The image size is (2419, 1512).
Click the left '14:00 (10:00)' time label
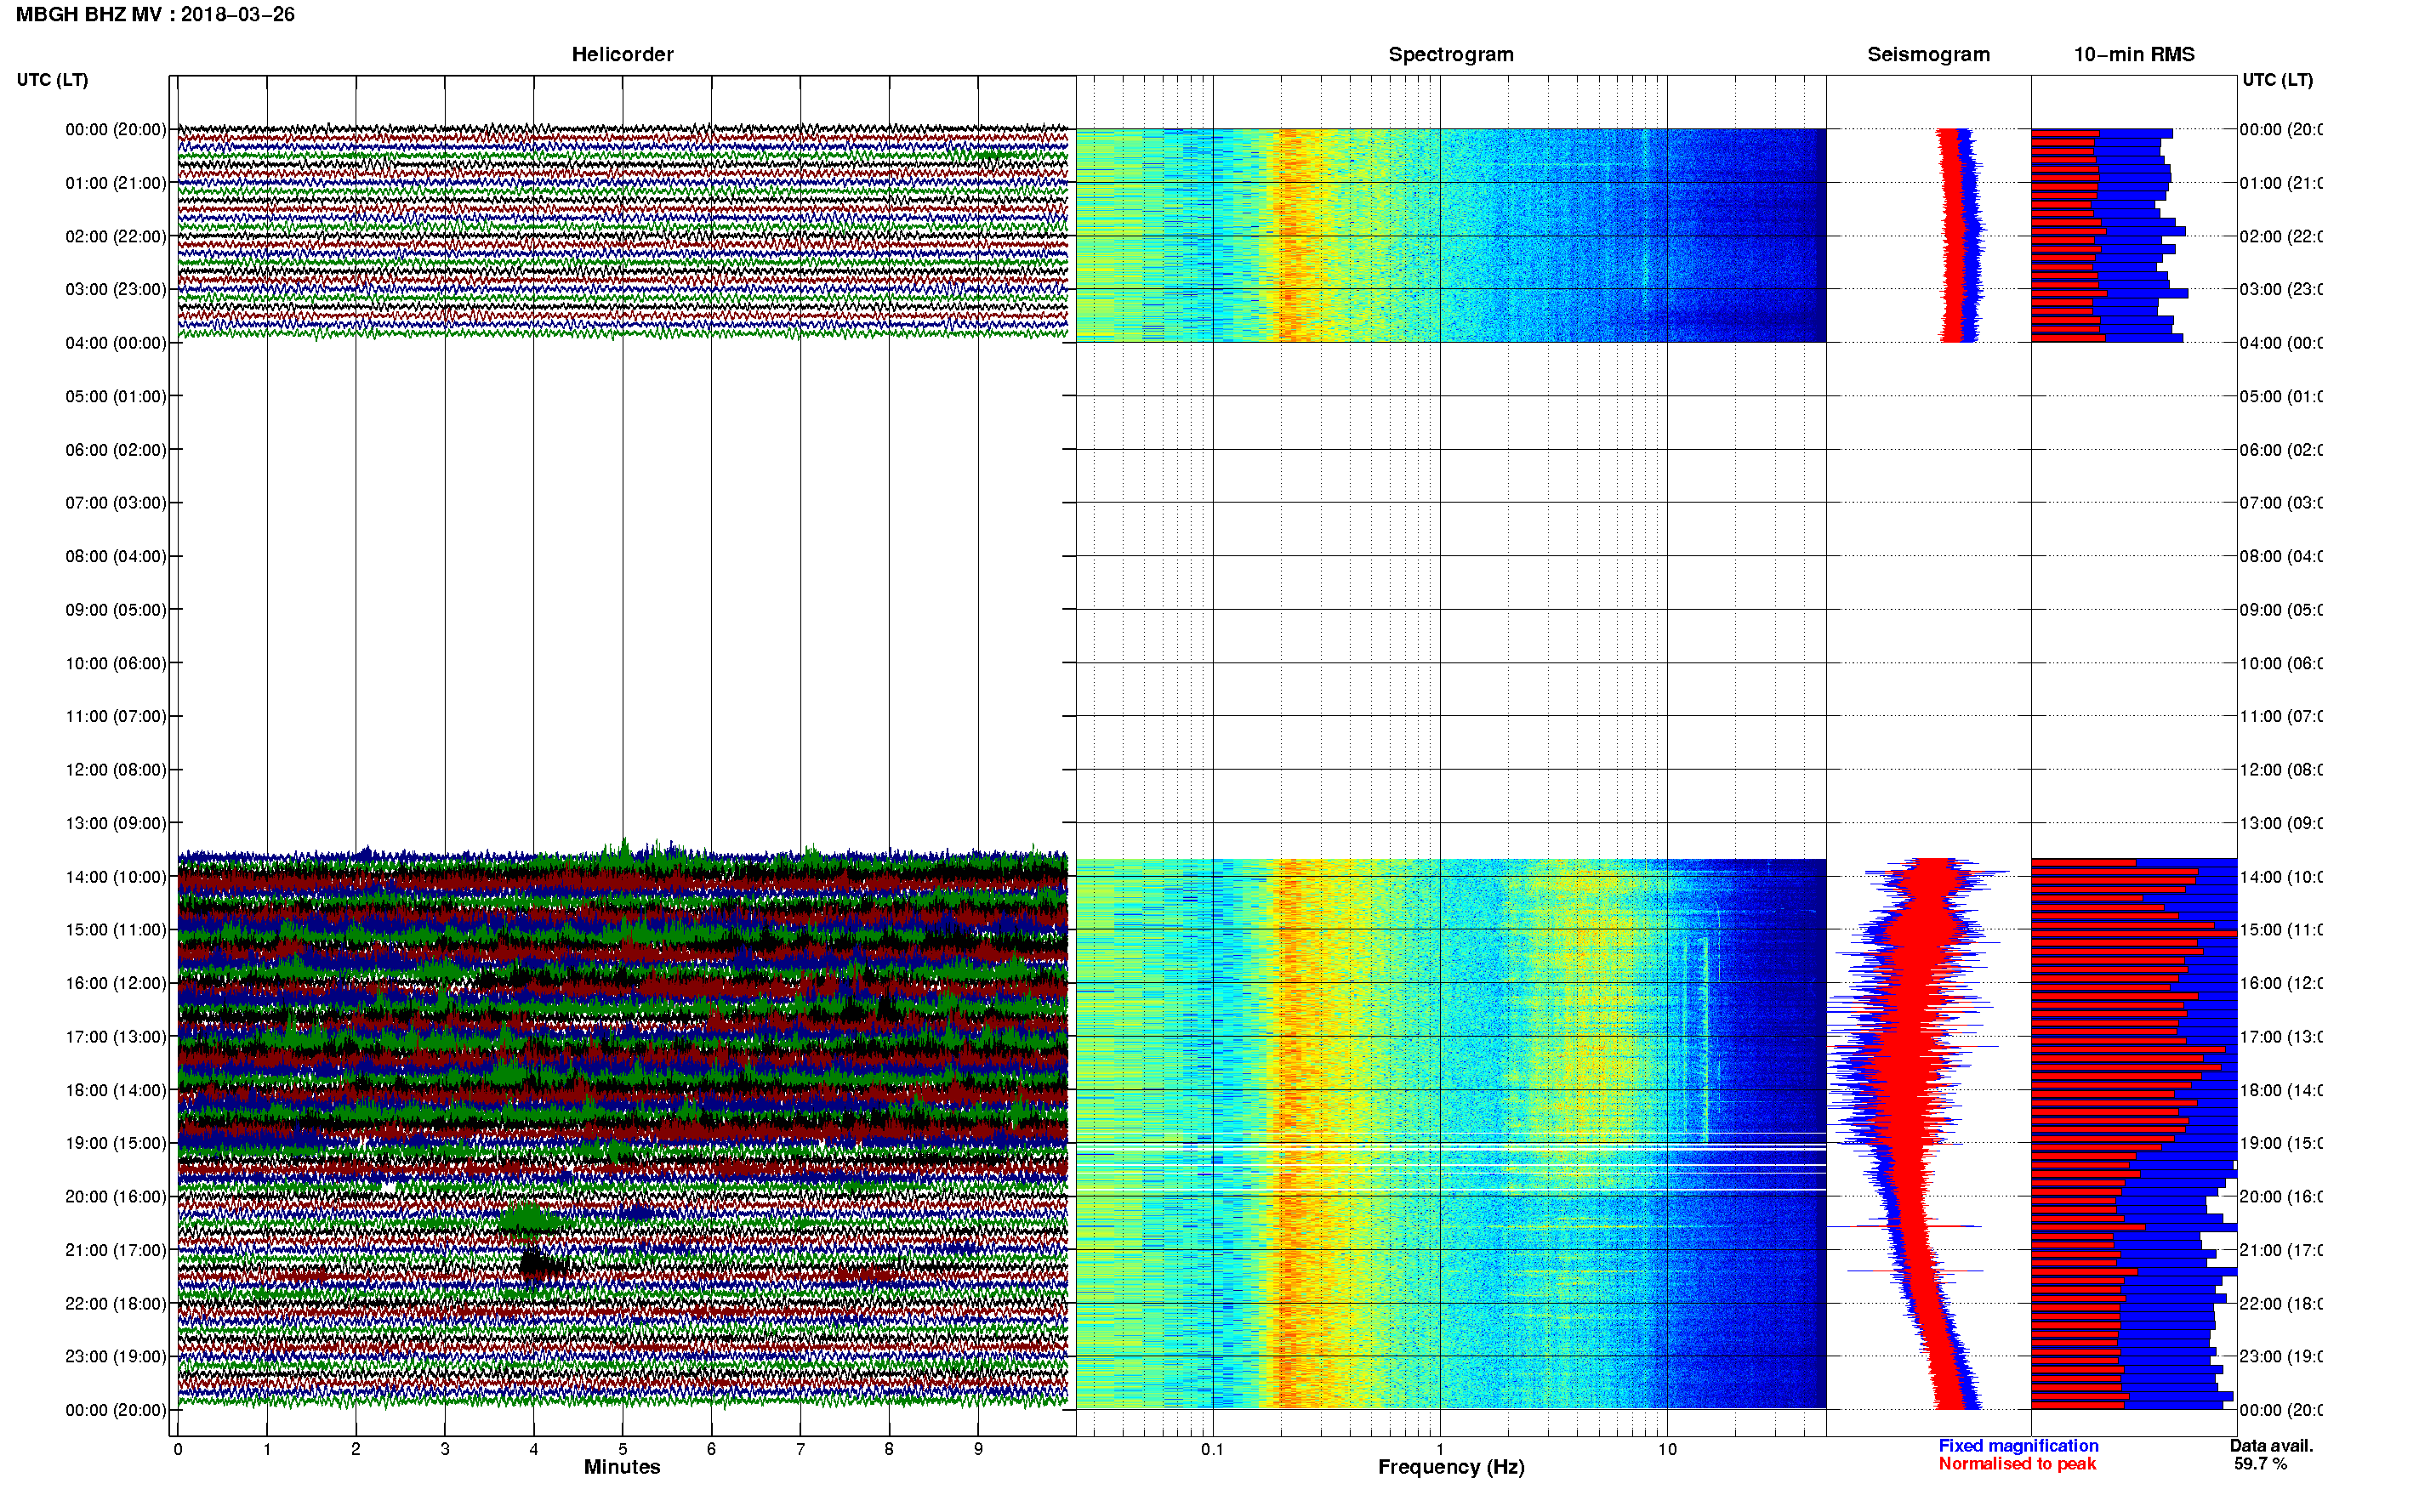[x=116, y=877]
